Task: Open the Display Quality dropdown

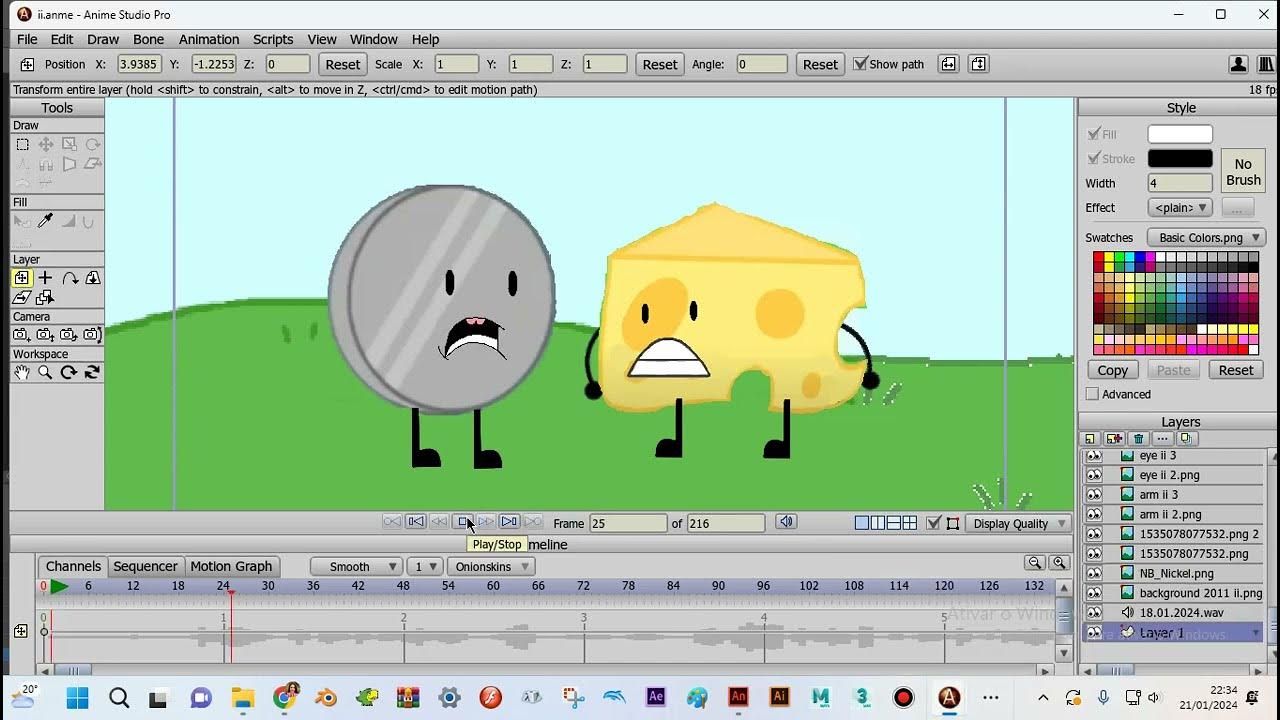Action: (x=1020, y=523)
